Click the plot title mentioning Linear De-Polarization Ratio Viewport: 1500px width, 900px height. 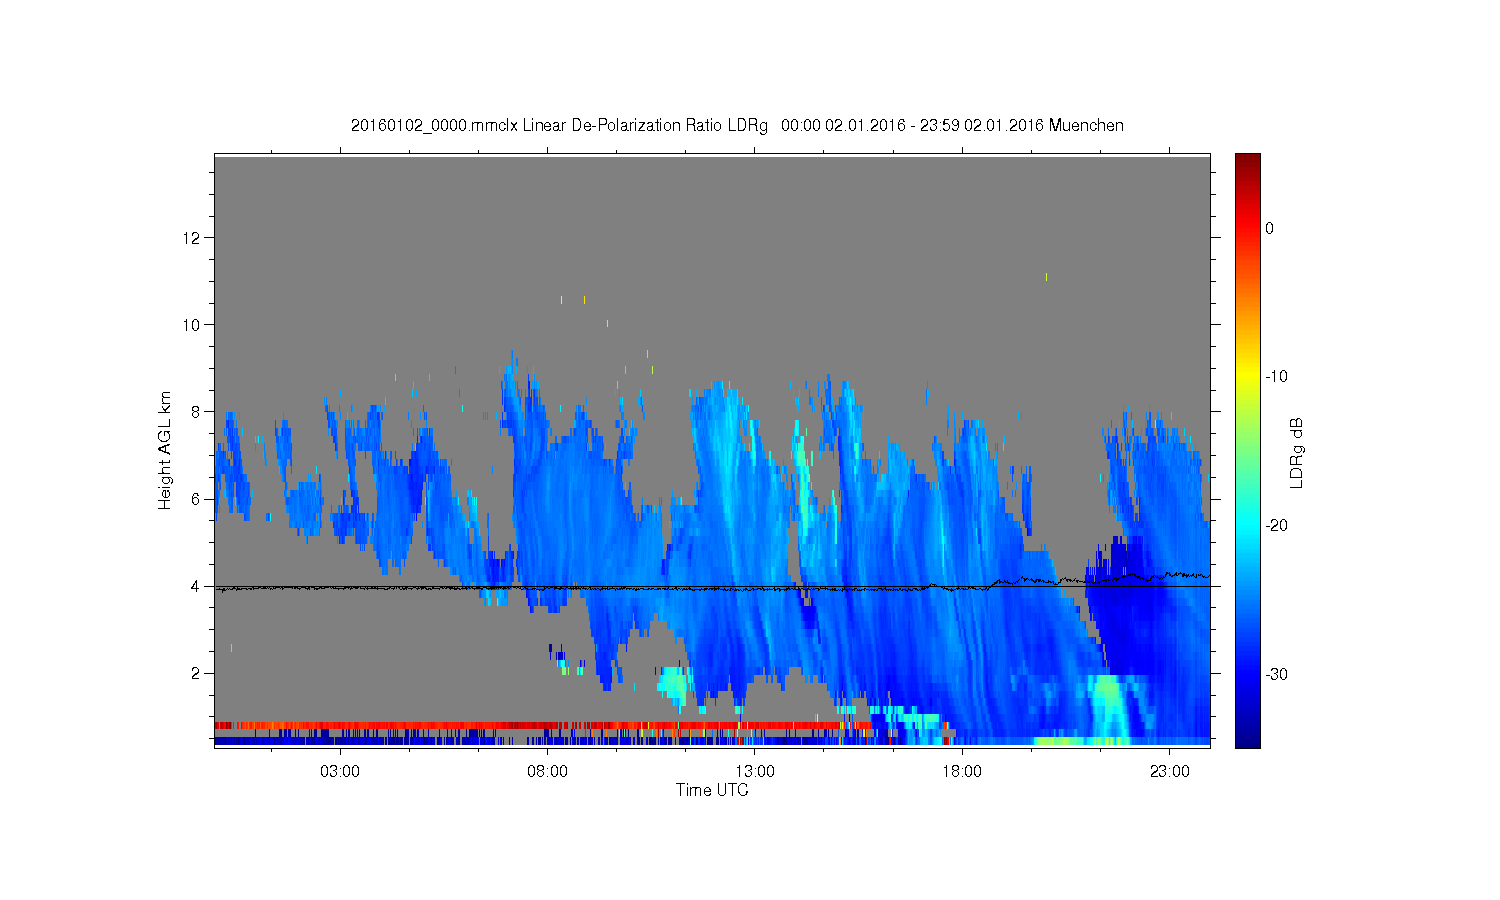click(x=737, y=126)
